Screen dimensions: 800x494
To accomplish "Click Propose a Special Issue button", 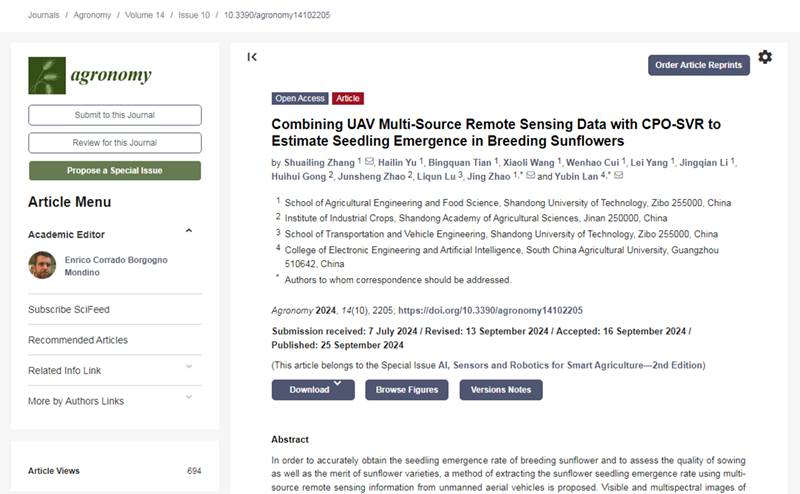I will point(115,170).
